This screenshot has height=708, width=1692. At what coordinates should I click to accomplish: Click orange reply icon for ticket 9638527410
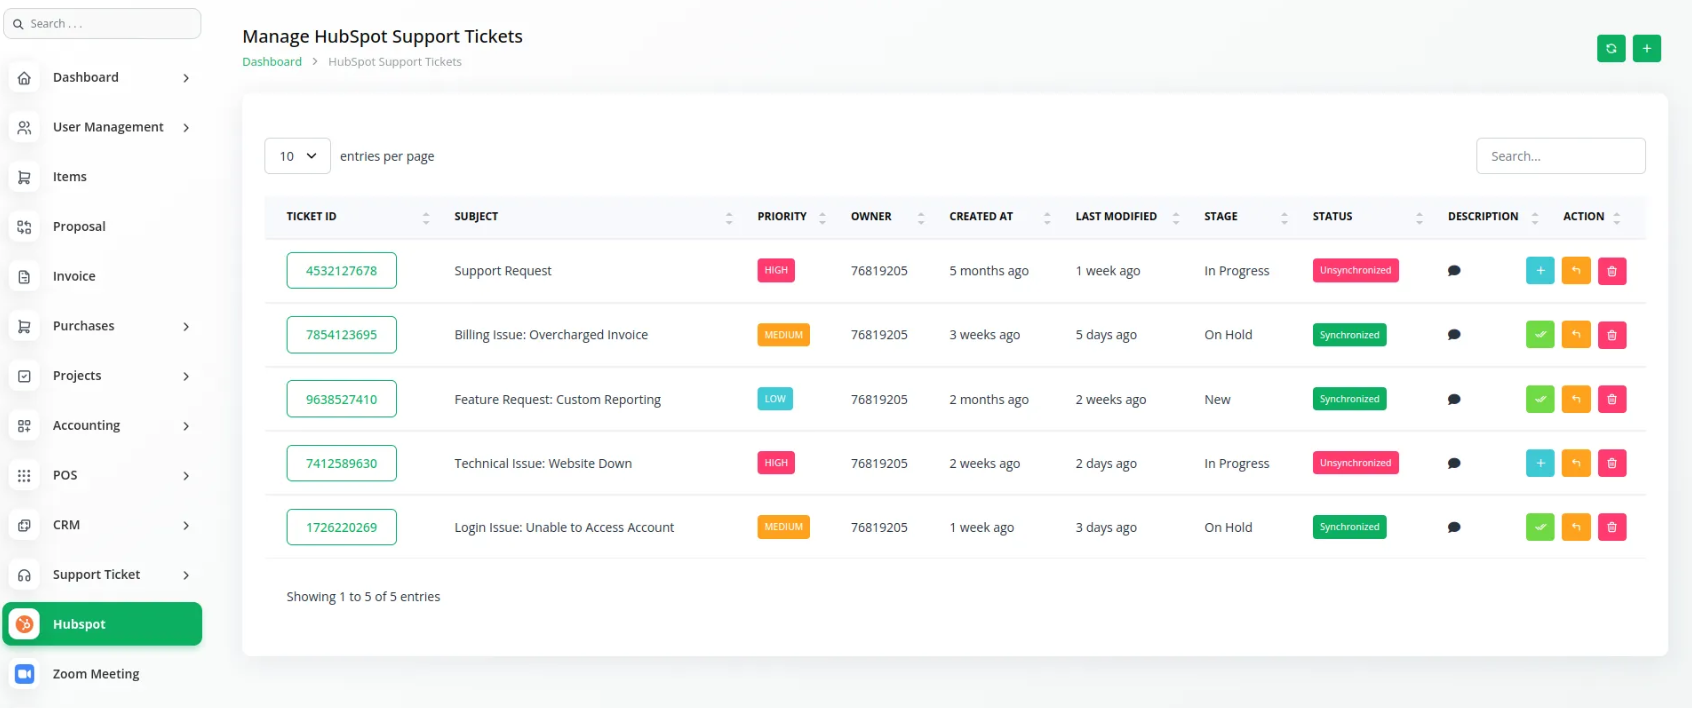[x=1576, y=399]
